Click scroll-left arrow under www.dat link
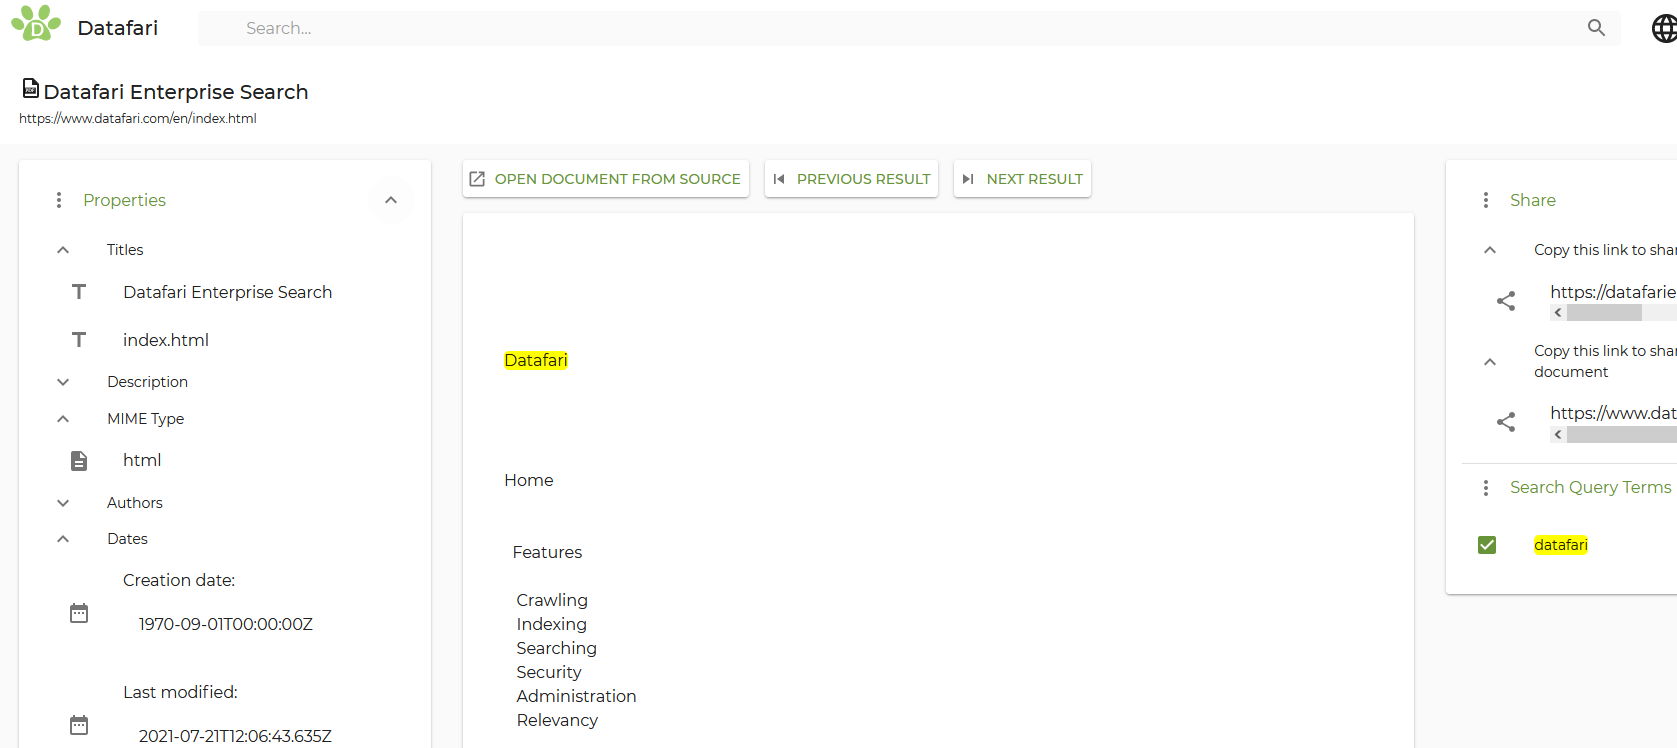Viewport: 1677px width, 748px height. (1558, 435)
